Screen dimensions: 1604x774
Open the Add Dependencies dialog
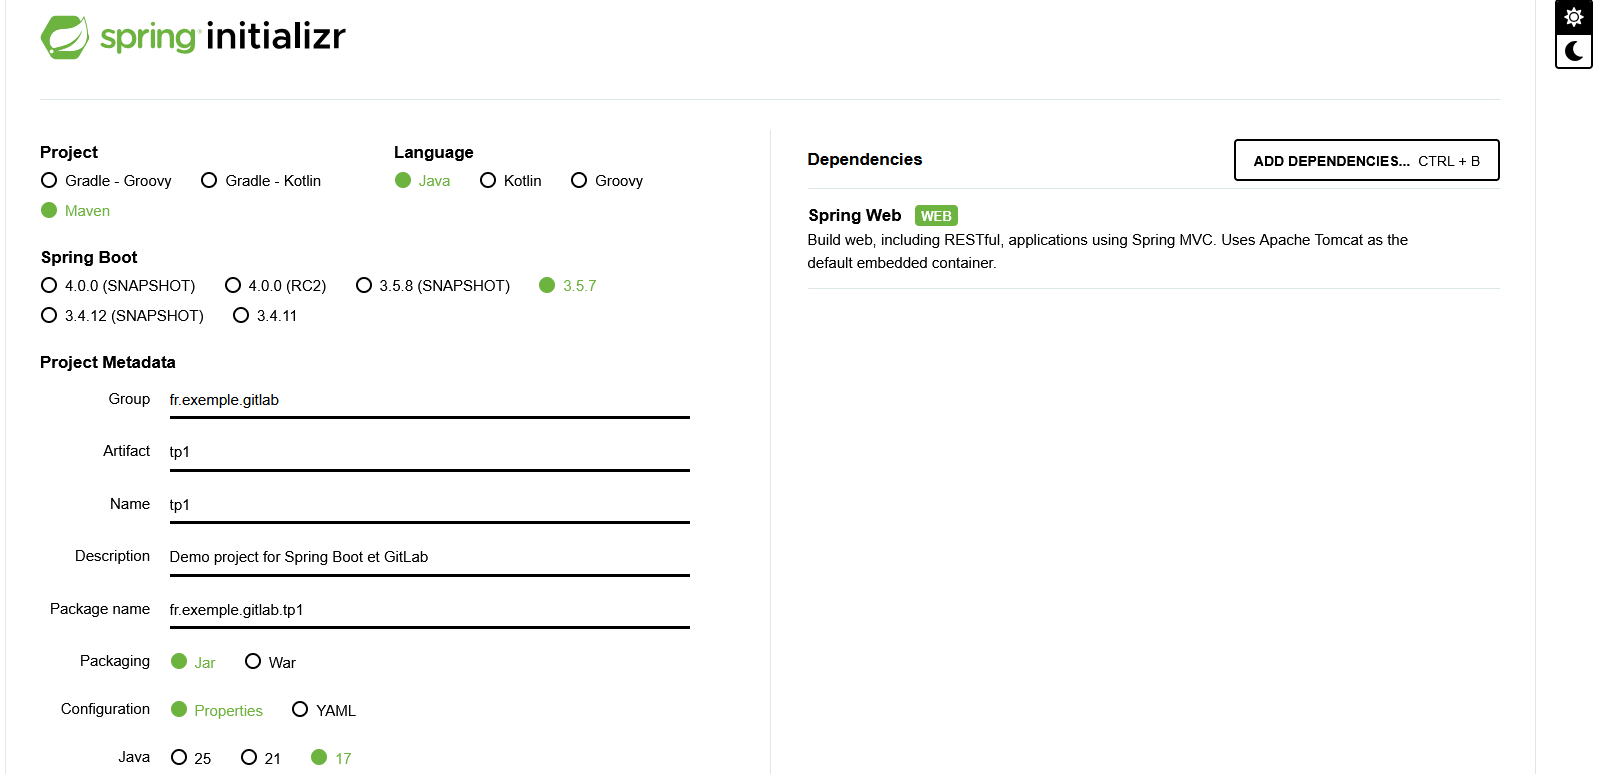click(x=1366, y=160)
